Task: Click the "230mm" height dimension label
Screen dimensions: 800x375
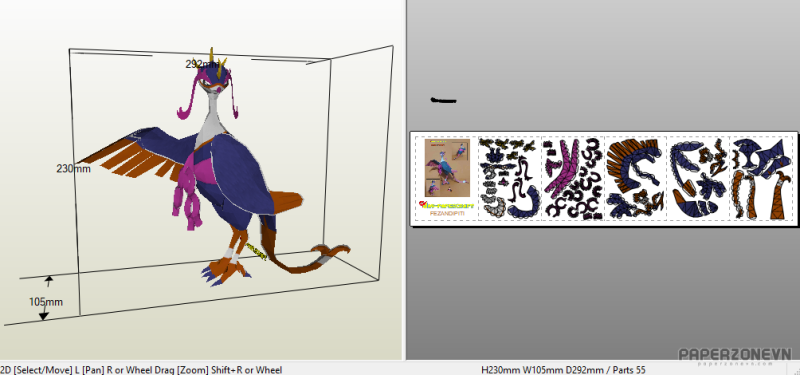Action: tap(73, 168)
